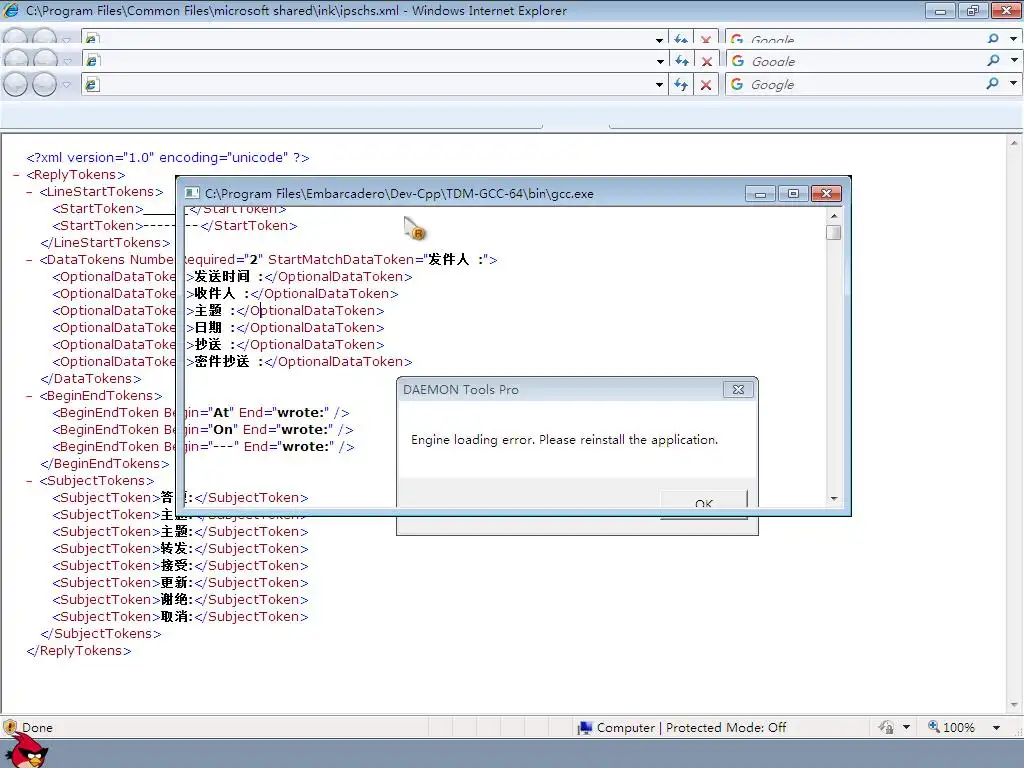Click OptionalDataToken line 密件抄送 in gcc window
Screen dimensions: 1024x768
(x=300, y=362)
